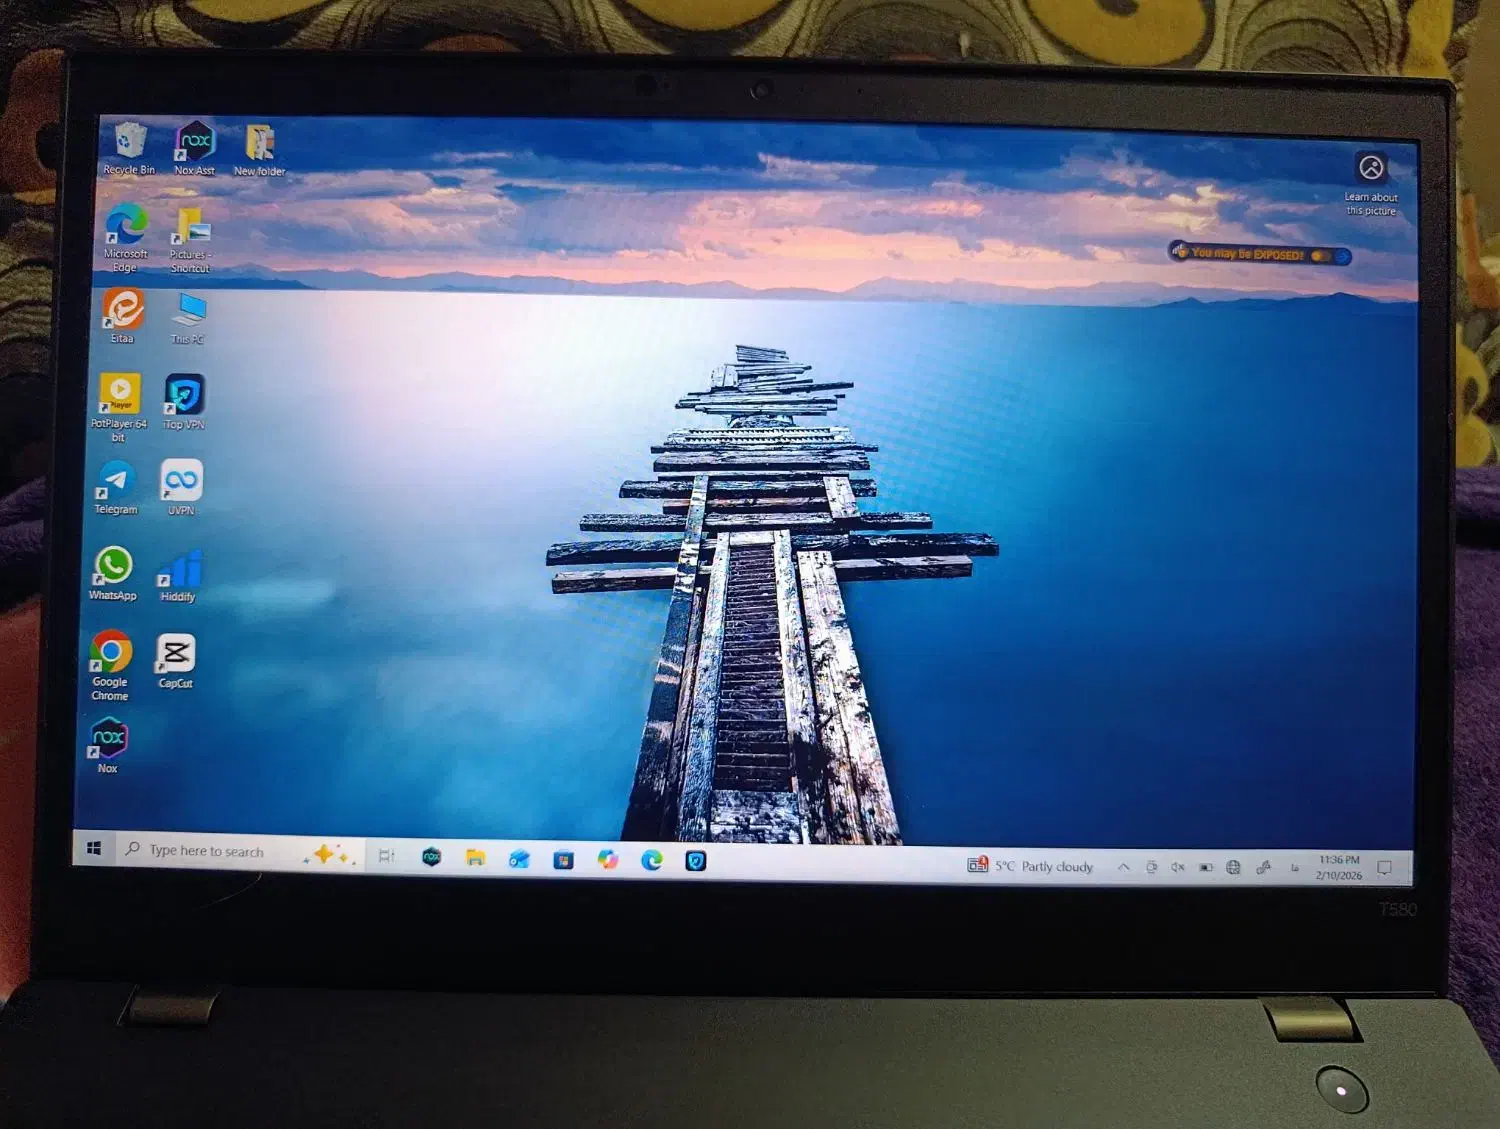
Task: Click the WhatsApp desktop icon
Action: tap(113, 569)
